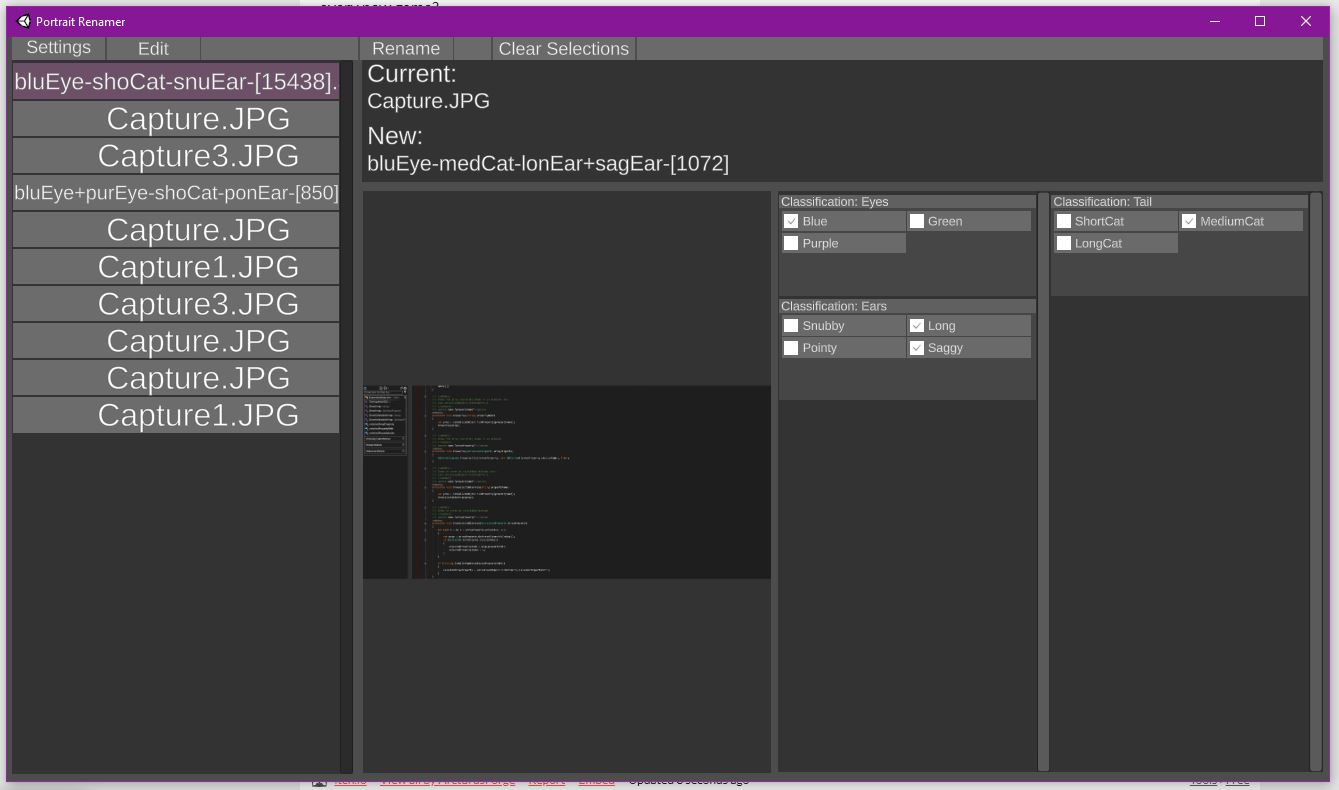Select the bluEye-shoCat-snuEar-[15438] file
Image resolution: width=1339 pixels, height=790 pixels.
pos(175,81)
